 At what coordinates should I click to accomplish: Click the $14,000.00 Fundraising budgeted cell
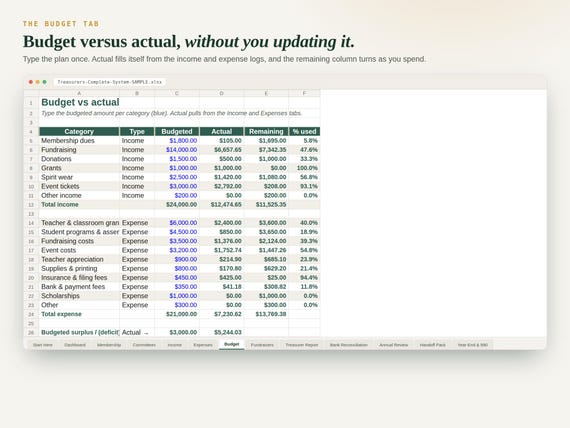coord(177,150)
